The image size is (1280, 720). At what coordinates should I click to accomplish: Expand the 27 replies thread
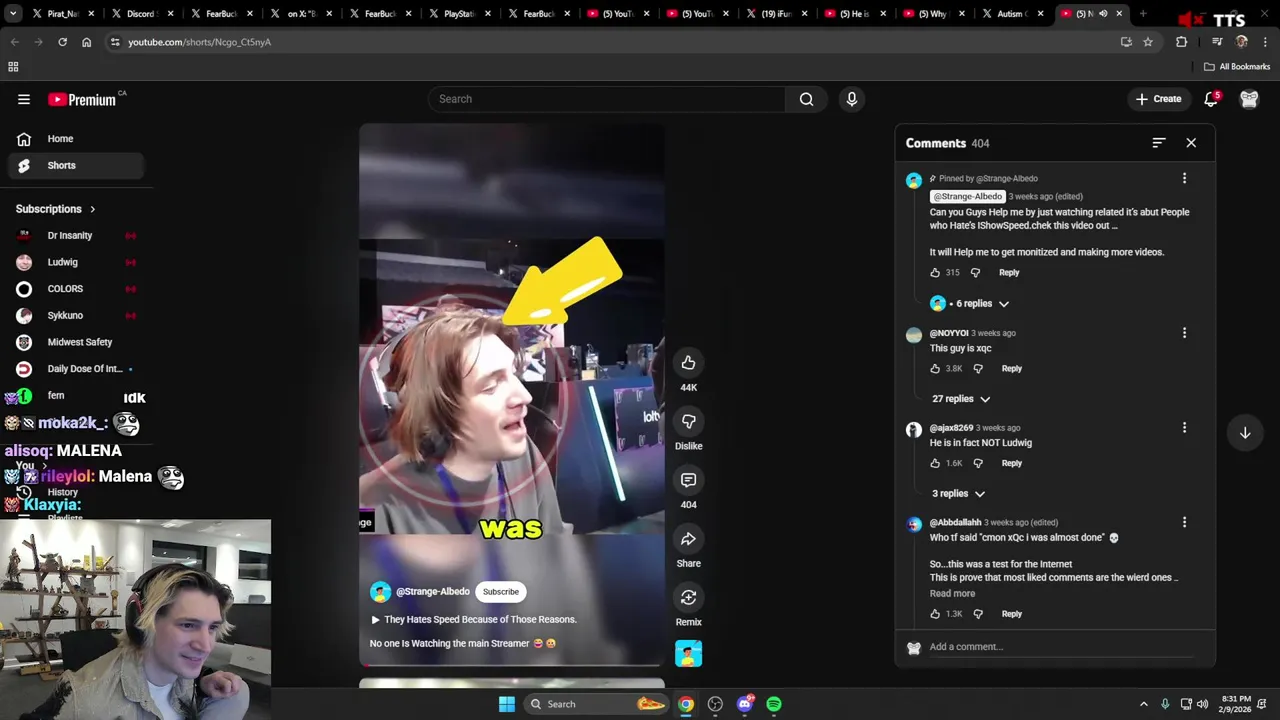click(961, 399)
